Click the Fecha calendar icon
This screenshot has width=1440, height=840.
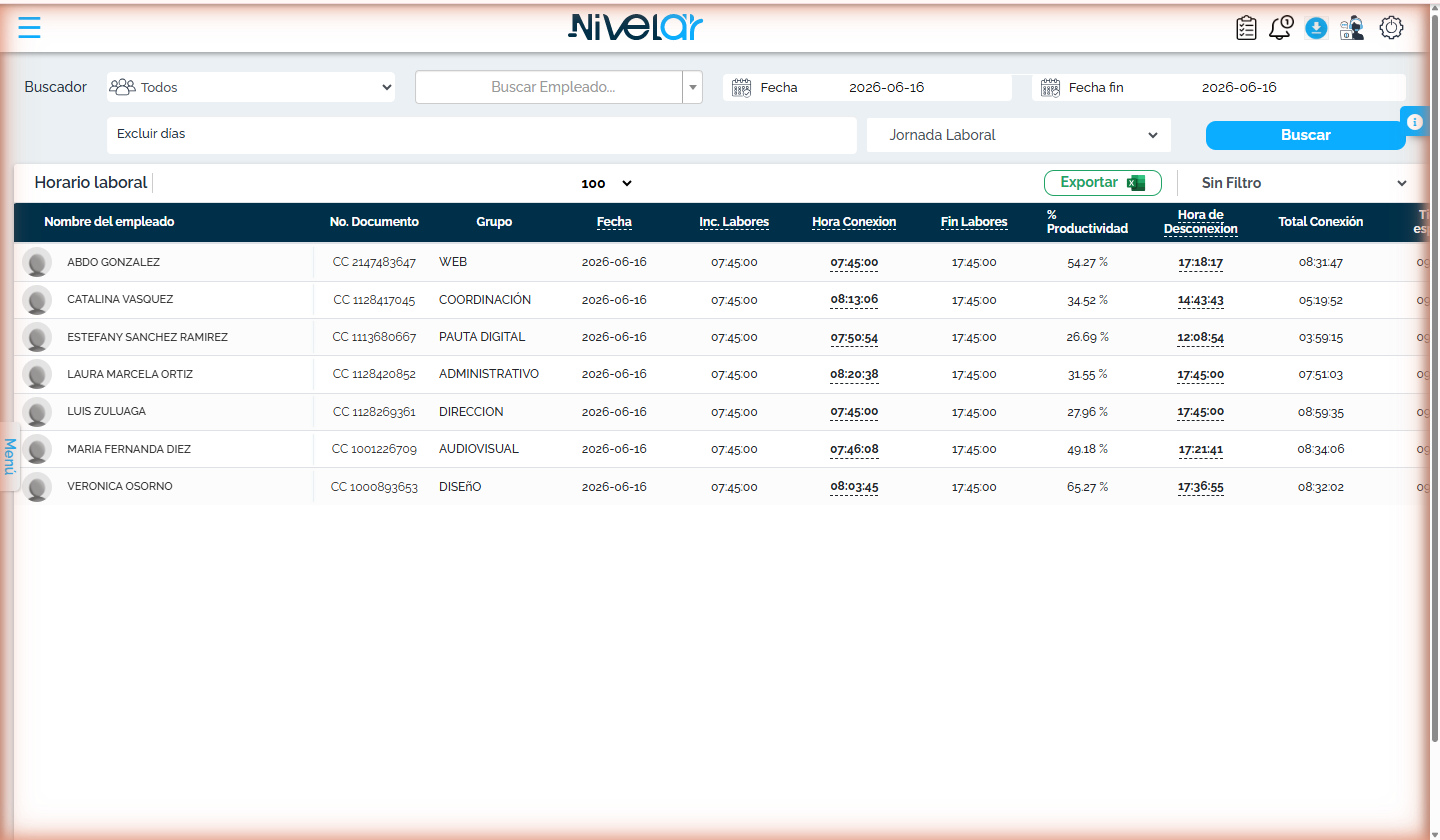pyautogui.click(x=741, y=87)
